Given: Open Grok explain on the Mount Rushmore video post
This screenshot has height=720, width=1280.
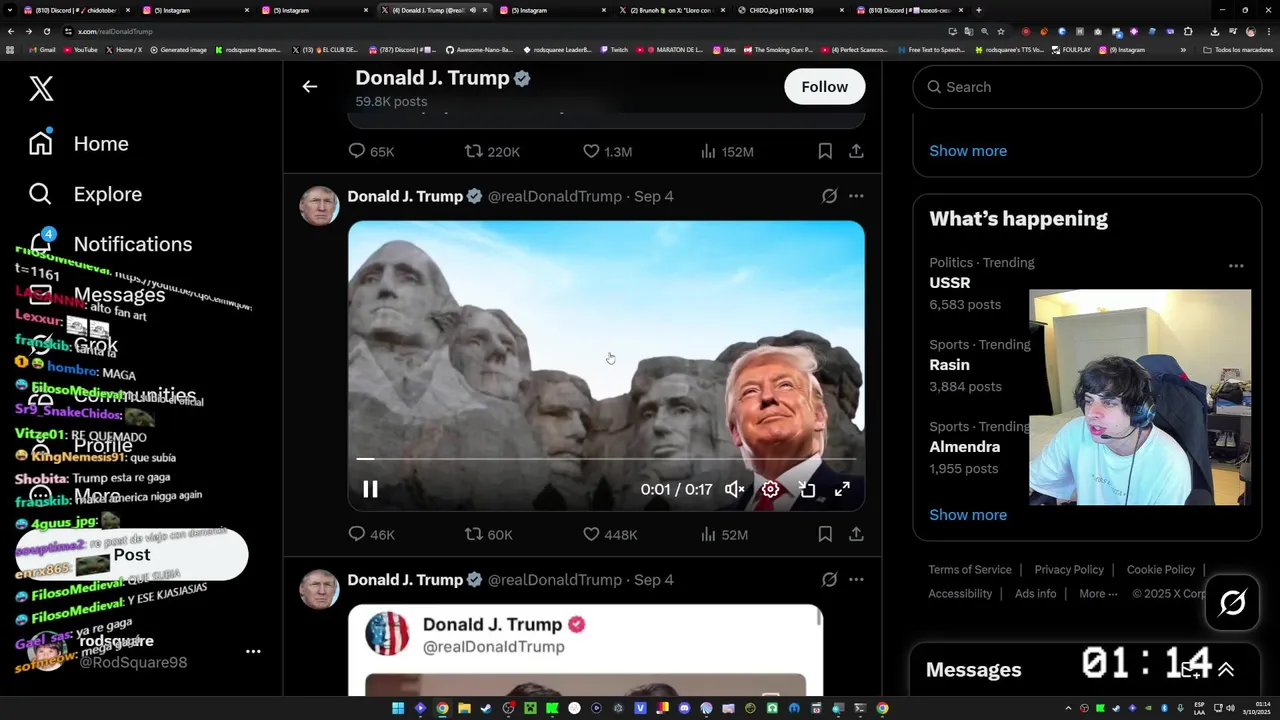Looking at the screenshot, I should (x=829, y=196).
